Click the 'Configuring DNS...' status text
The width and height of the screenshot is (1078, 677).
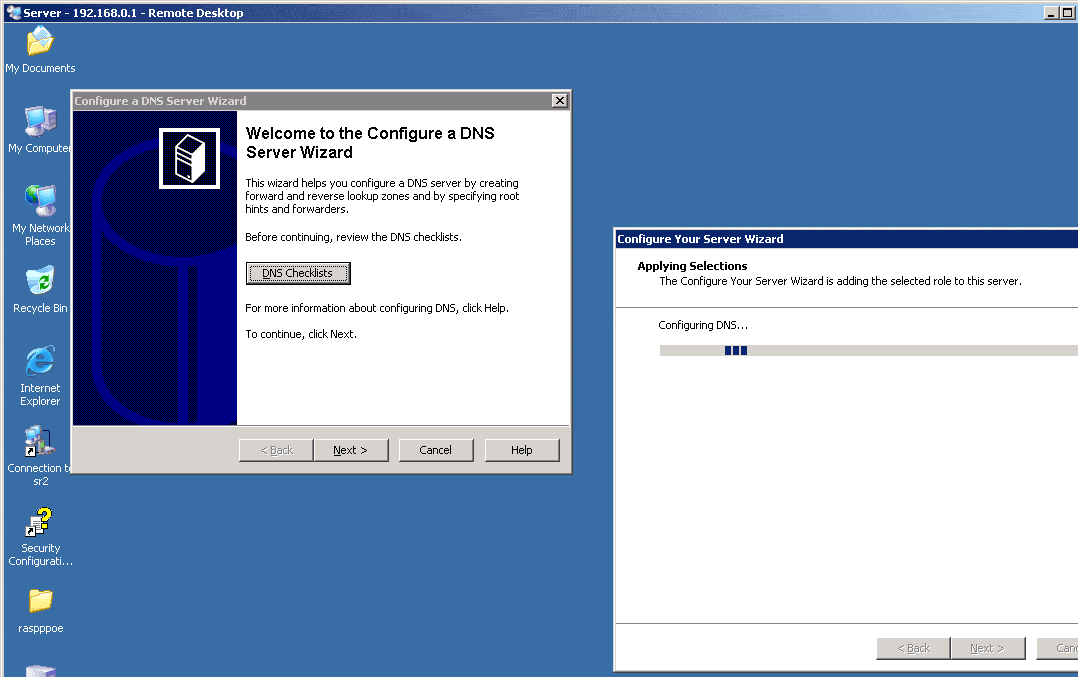click(x=703, y=325)
